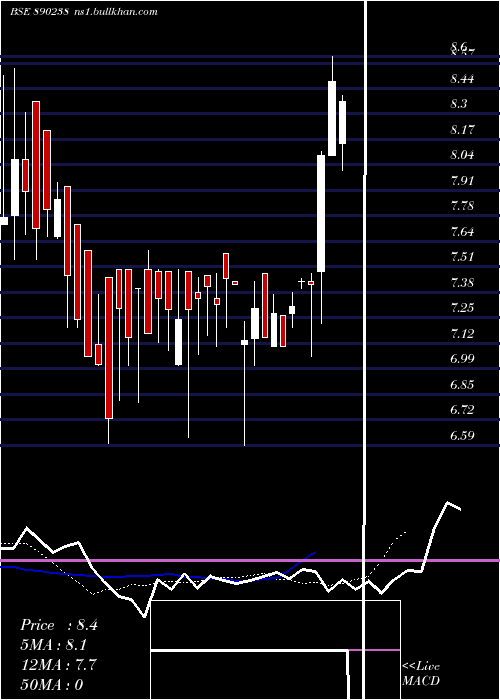Select the 8.04 price axis label
500x700 pixels.
(462, 155)
